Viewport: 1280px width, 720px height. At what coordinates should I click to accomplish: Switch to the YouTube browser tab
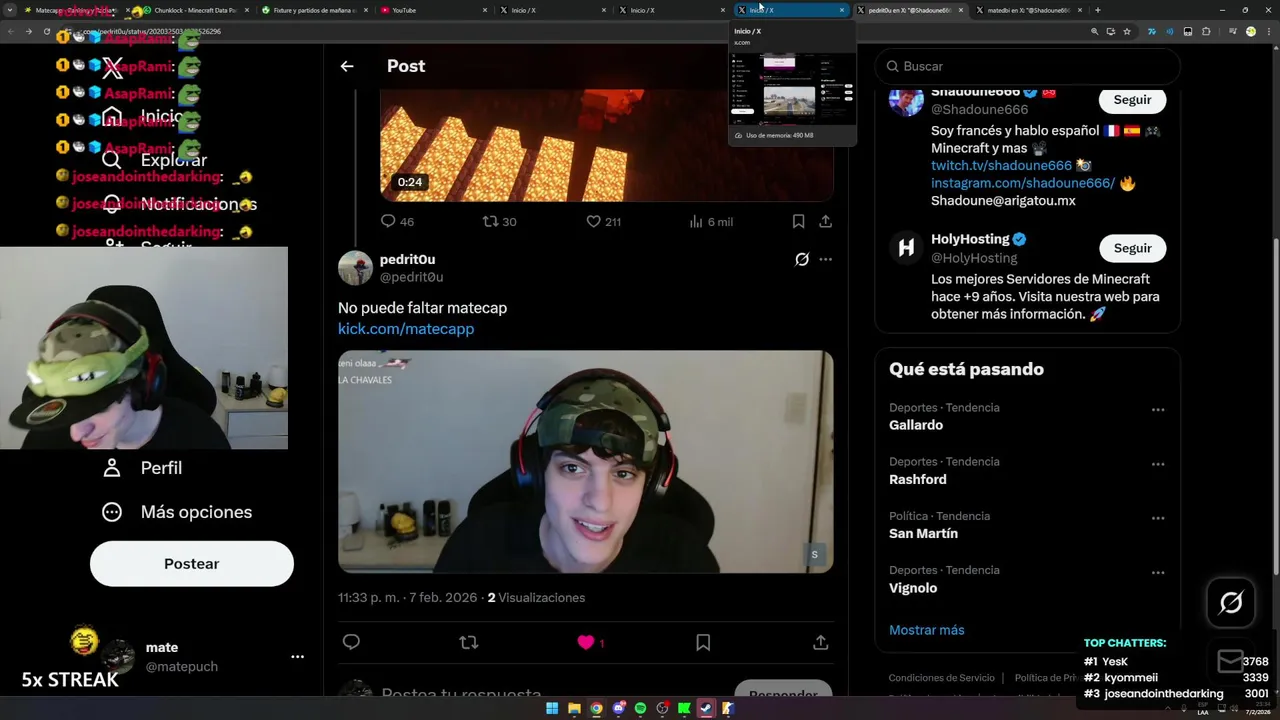pyautogui.click(x=432, y=10)
